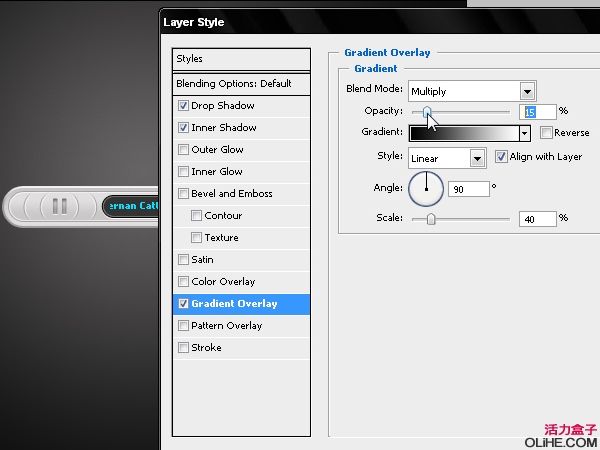600x450 pixels.
Task: Click the Linear style combo box
Action: click(447, 158)
